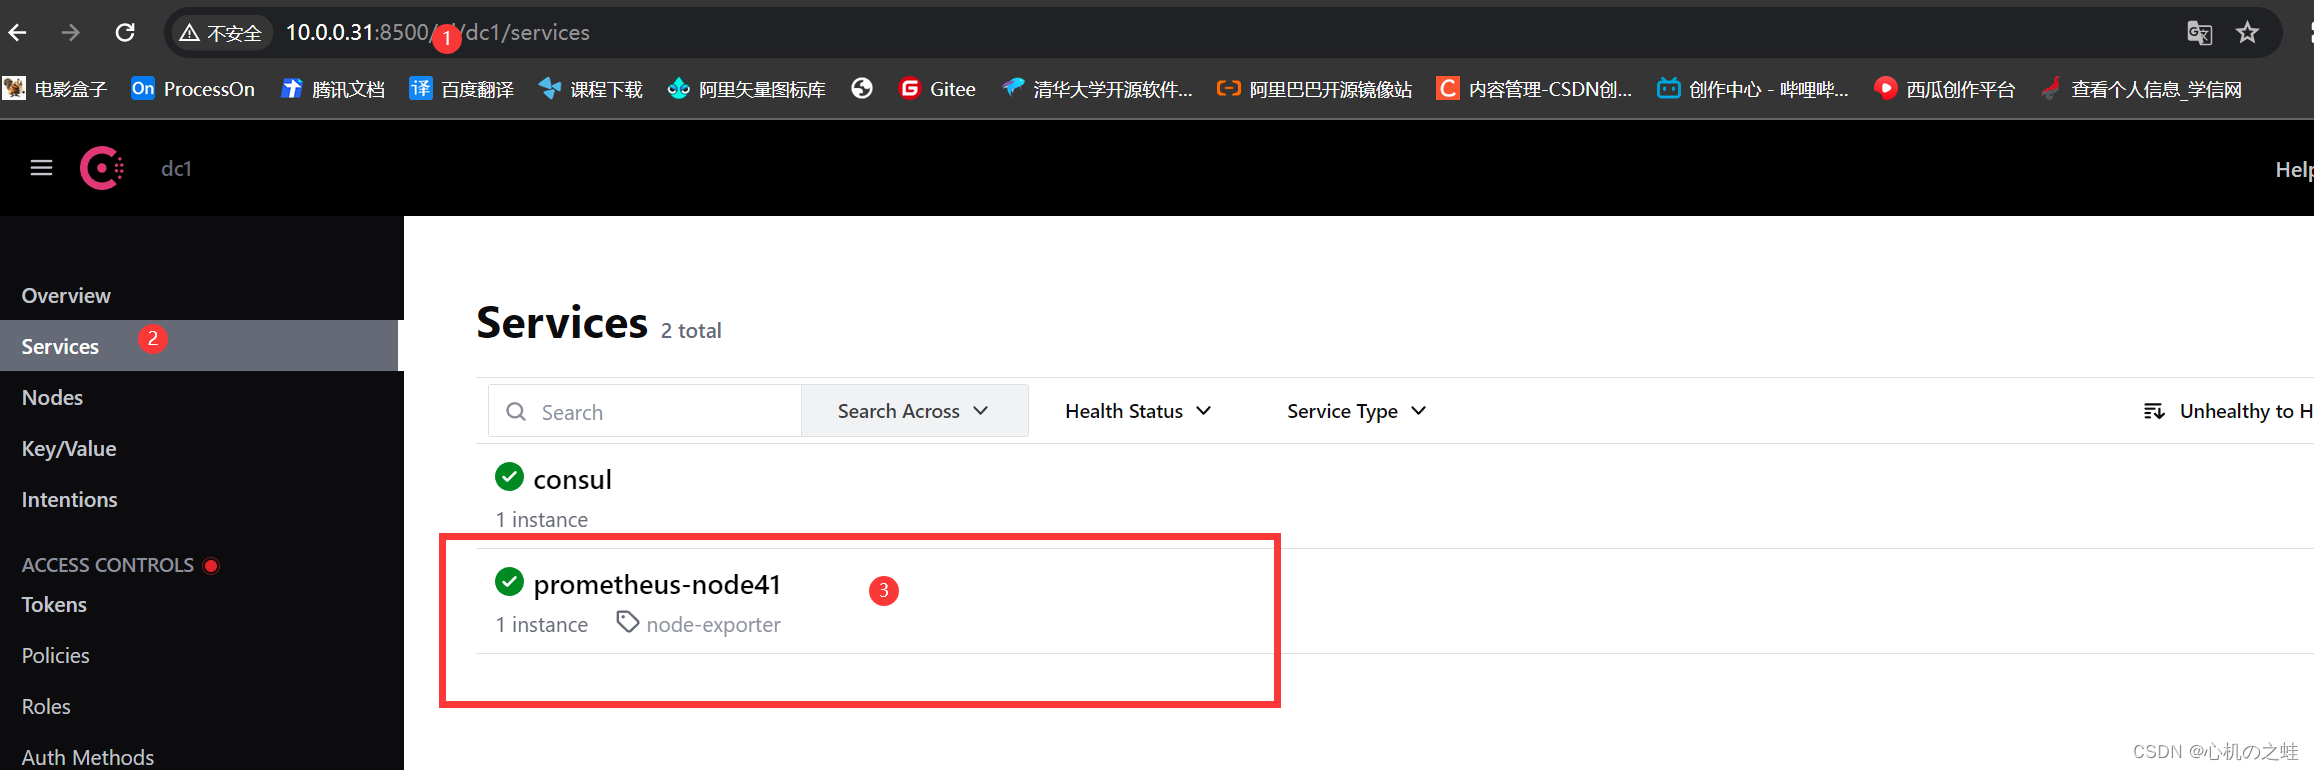Click the node-exporter tag
The width and height of the screenshot is (2314, 770).
pos(713,625)
